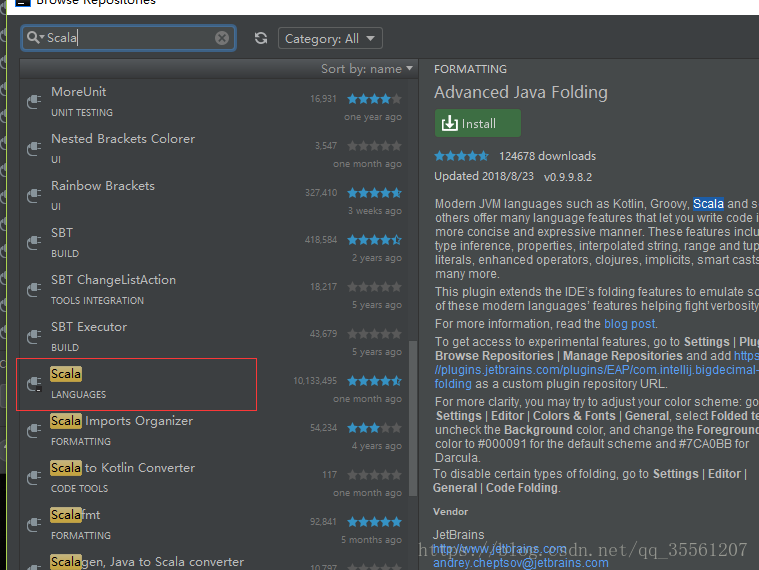759x570 pixels.
Task: Click the Scalafmt five-star rating
Action: coord(374,522)
